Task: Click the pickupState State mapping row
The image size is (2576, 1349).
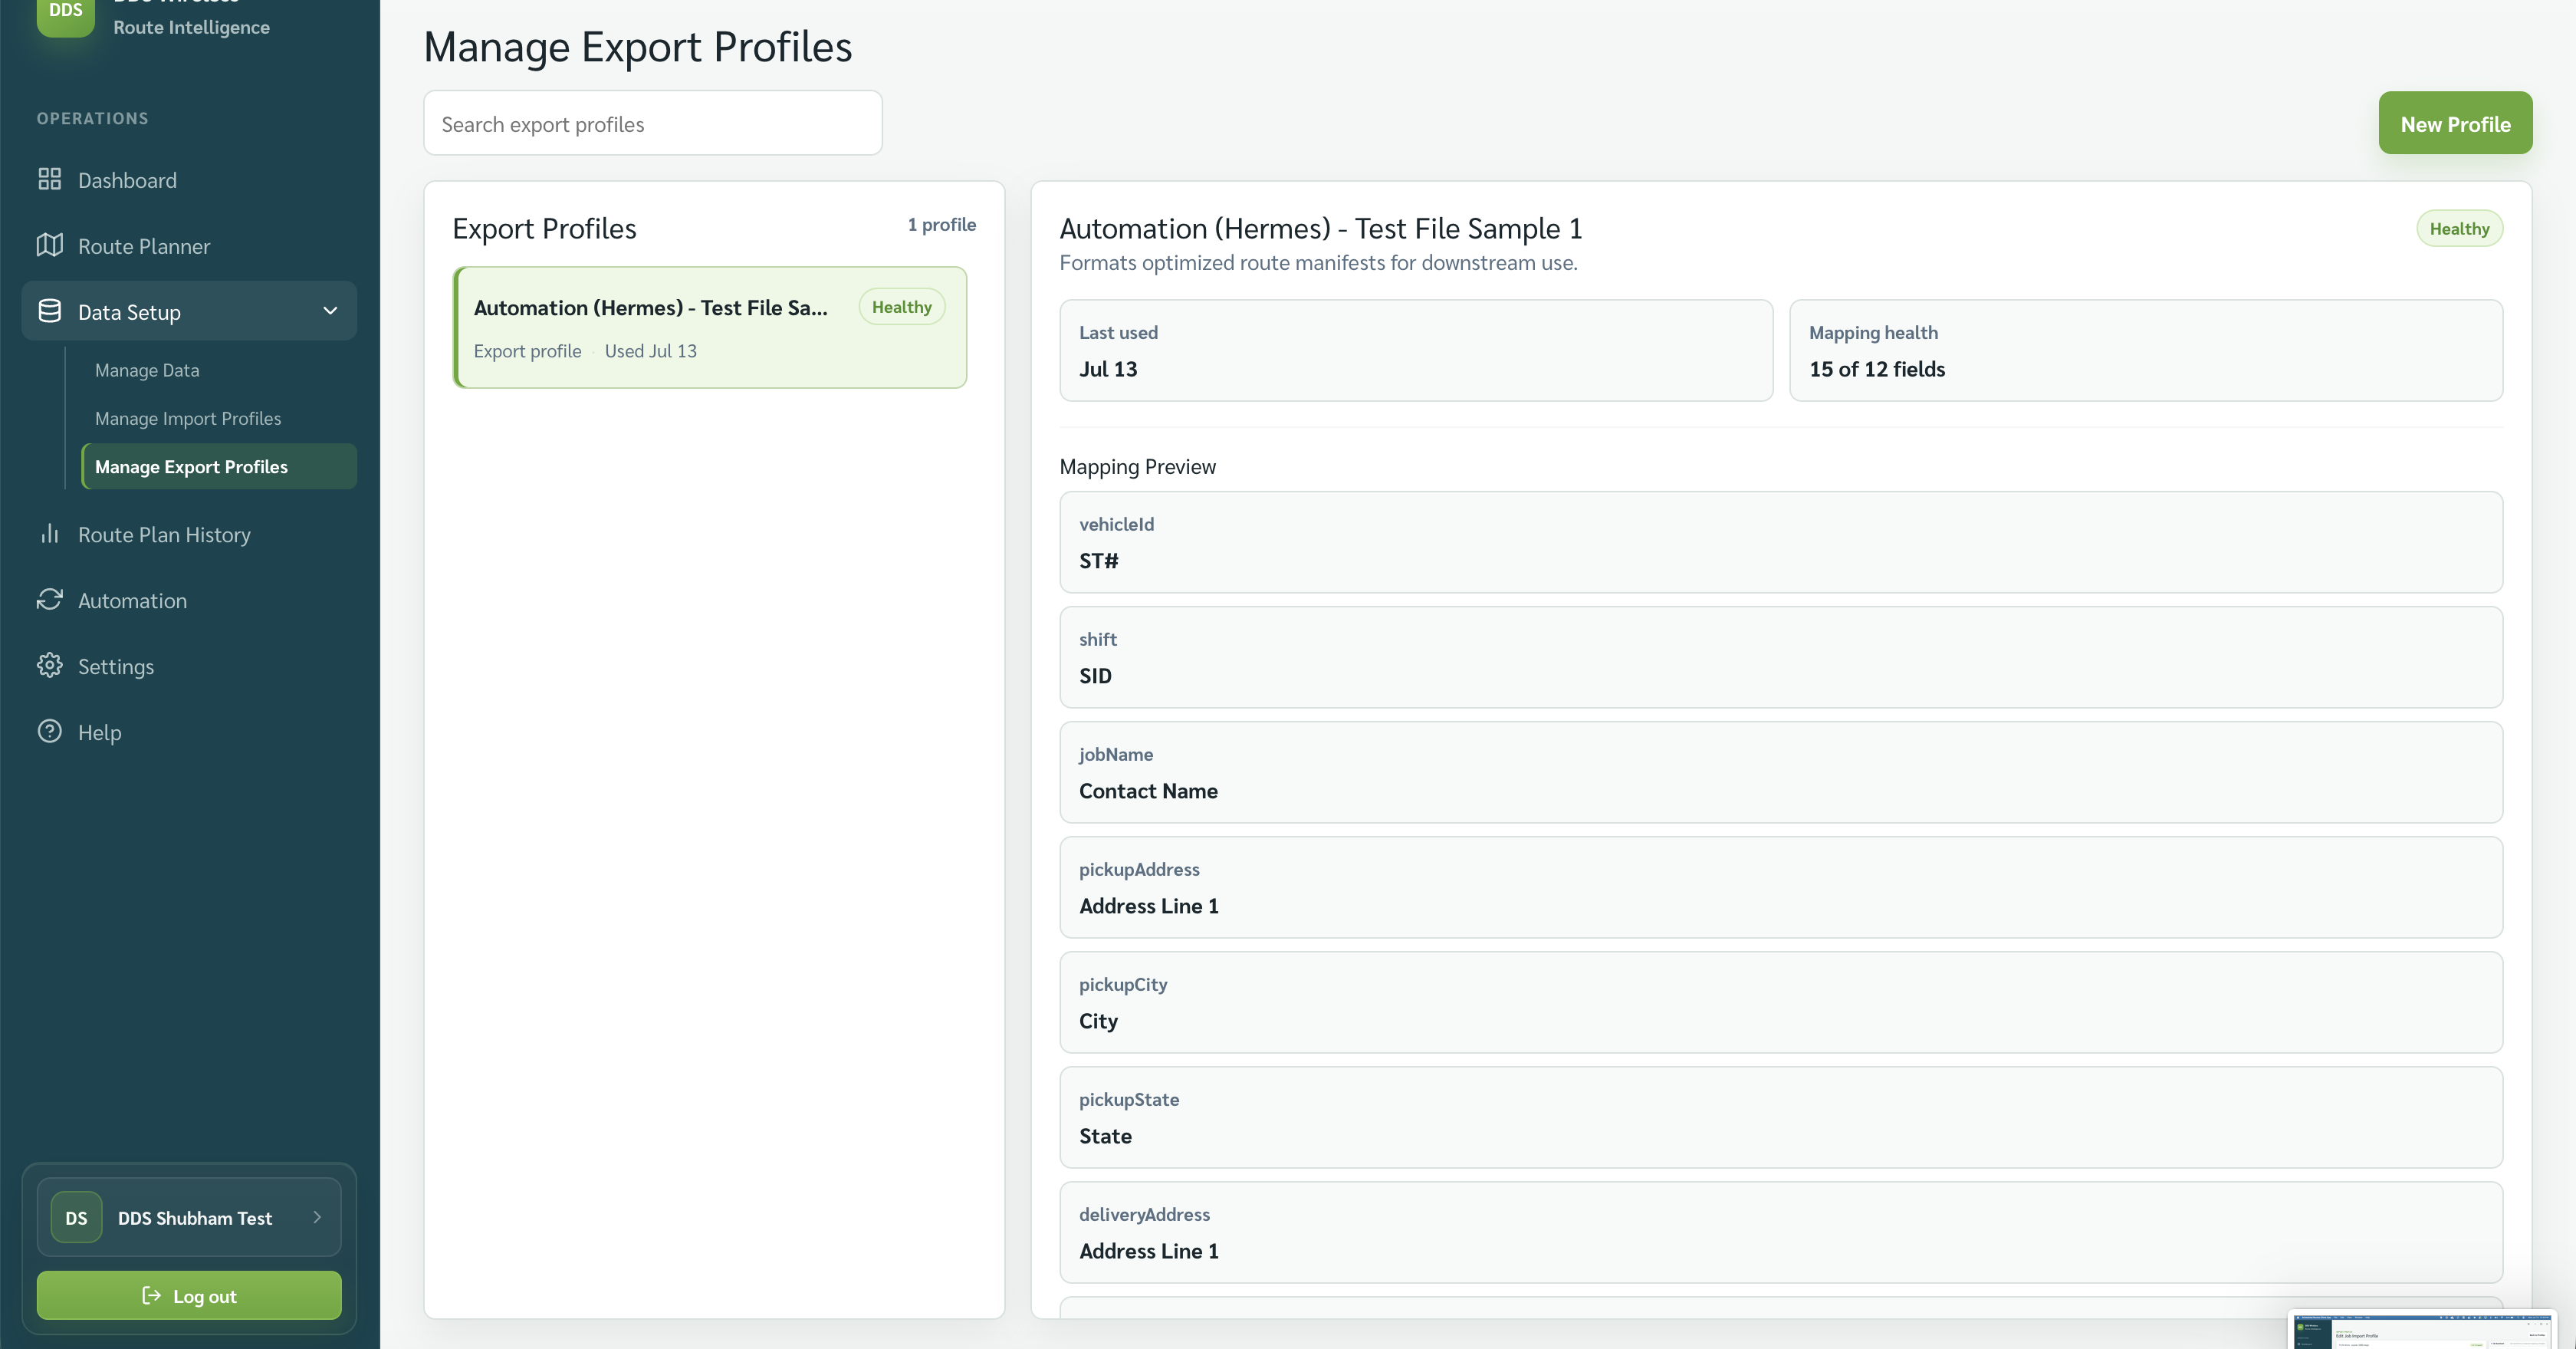Action: [1781, 1117]
